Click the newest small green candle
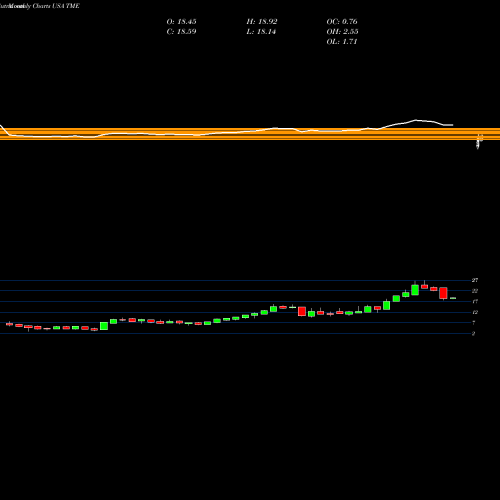The image size is (500, 500). [x=453, y=298]
